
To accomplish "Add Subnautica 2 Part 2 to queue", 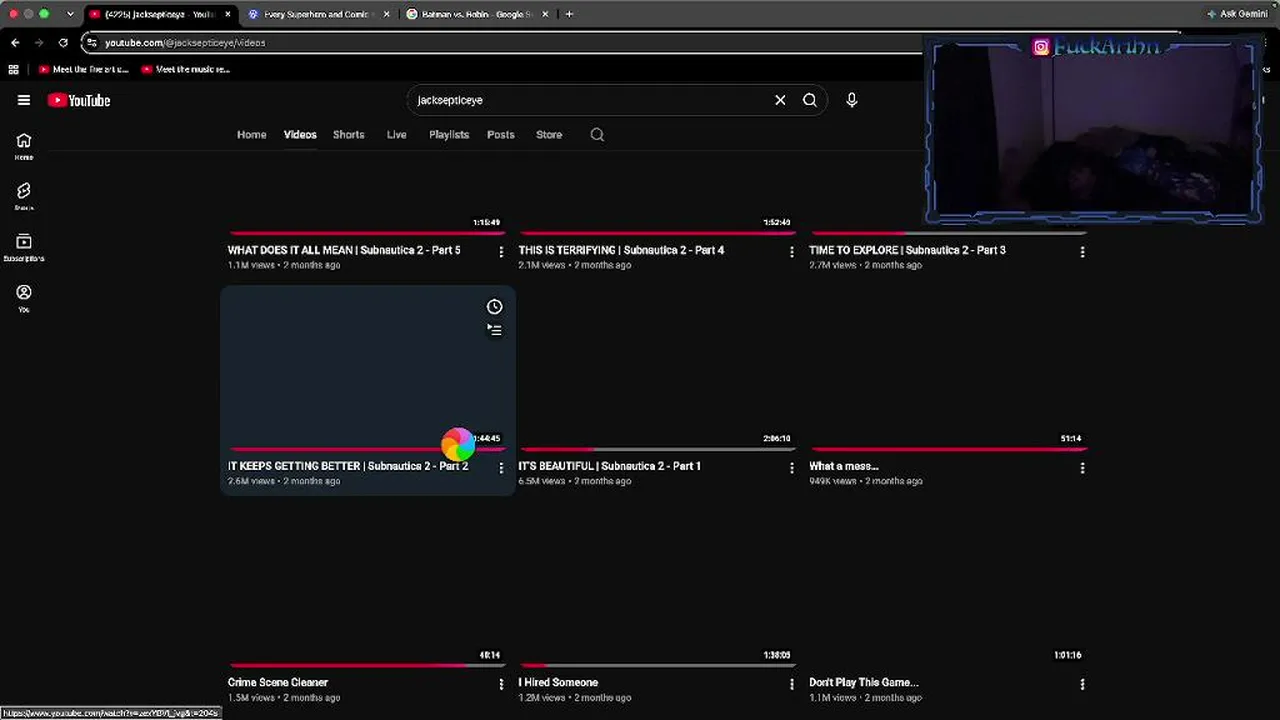I will 494,330.
